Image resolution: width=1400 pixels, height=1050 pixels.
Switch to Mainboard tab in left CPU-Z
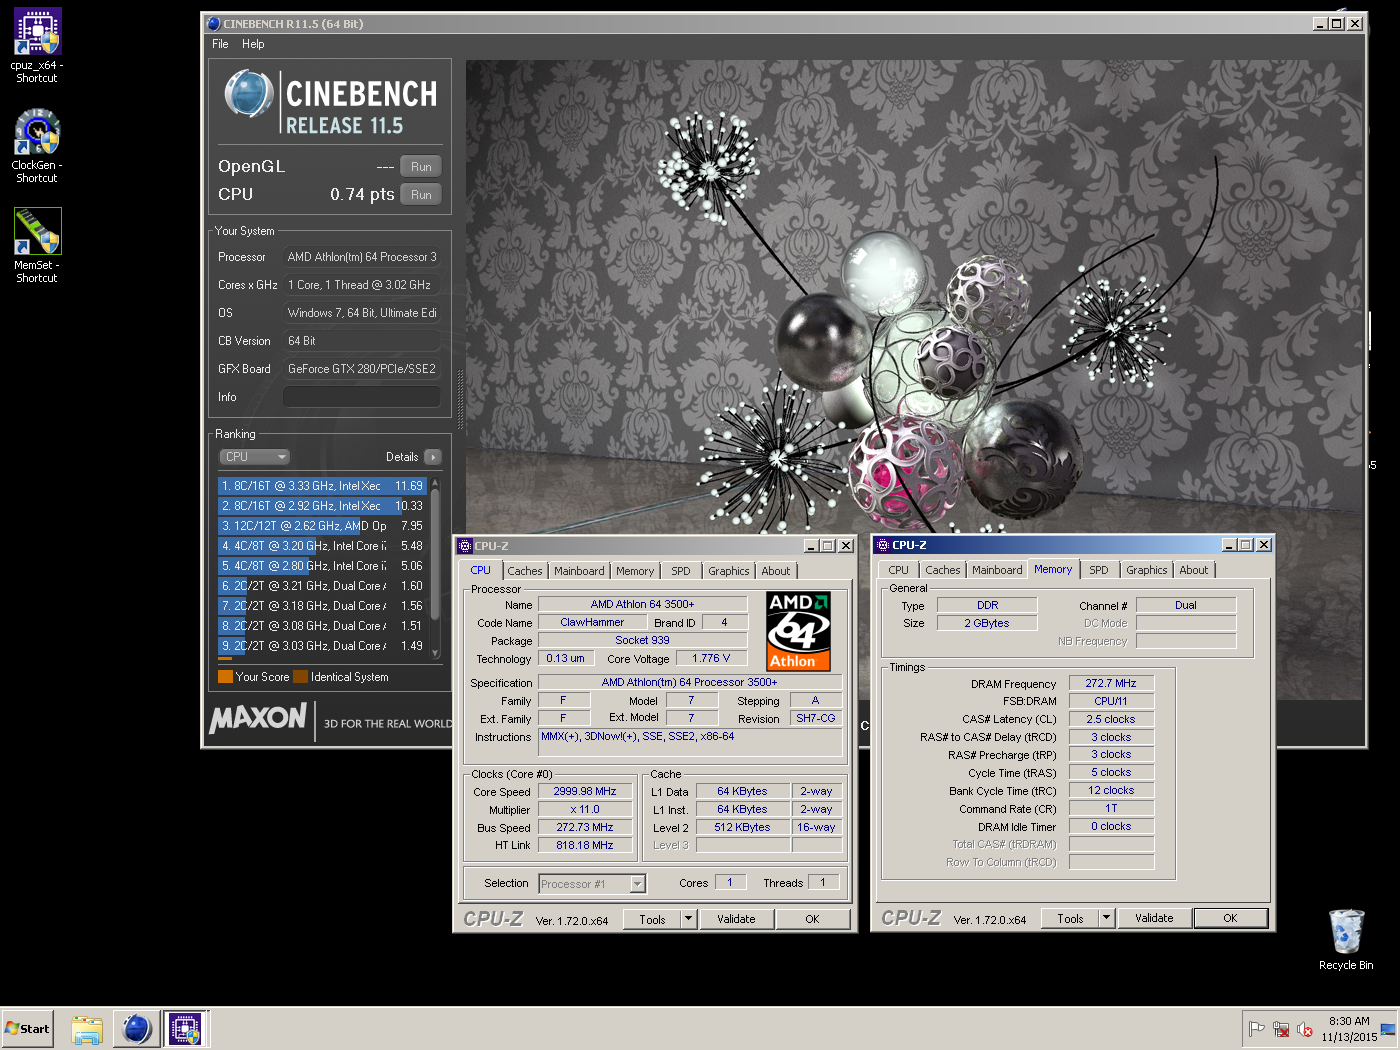pyautogui.click(x=579, y=571)
